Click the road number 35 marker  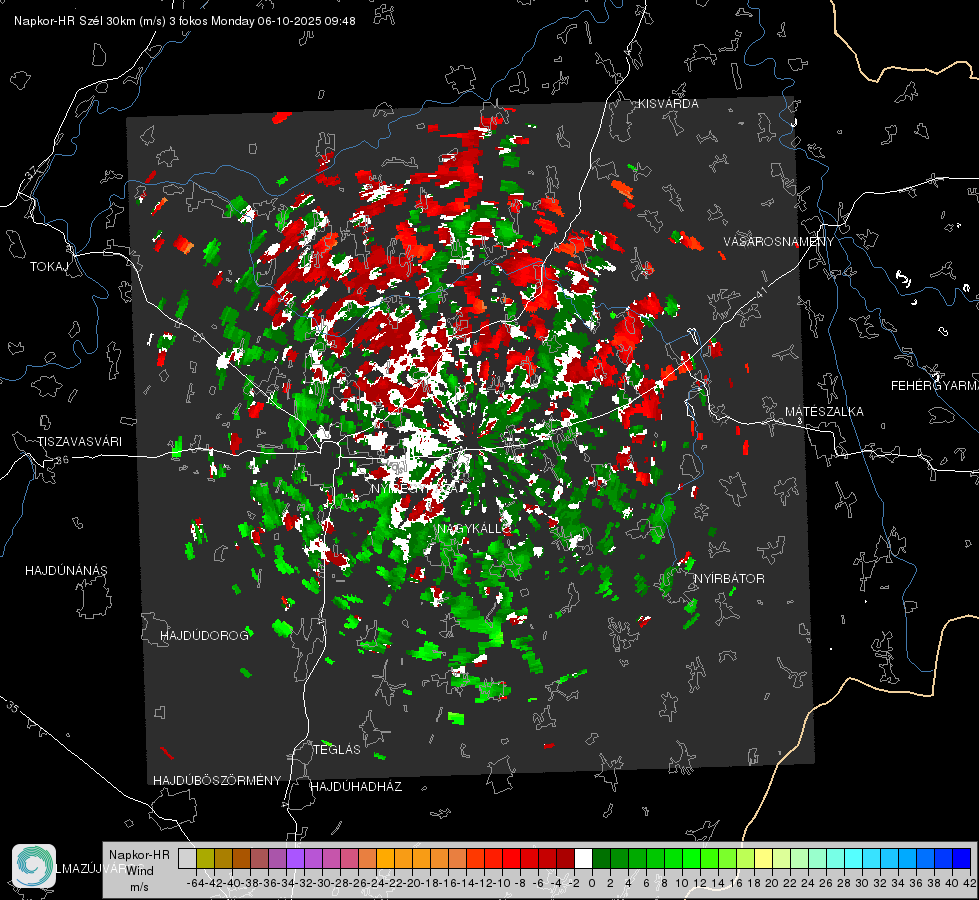13,708
